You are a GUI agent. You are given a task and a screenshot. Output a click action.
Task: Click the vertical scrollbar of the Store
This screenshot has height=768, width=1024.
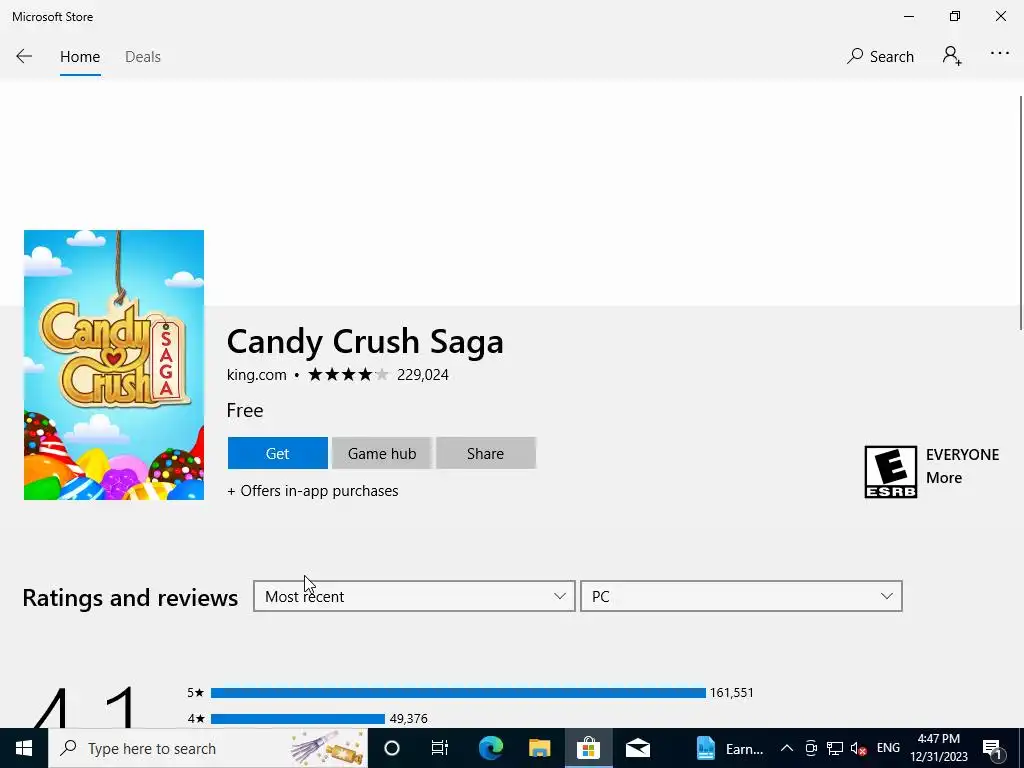(x=1020, y=212)
